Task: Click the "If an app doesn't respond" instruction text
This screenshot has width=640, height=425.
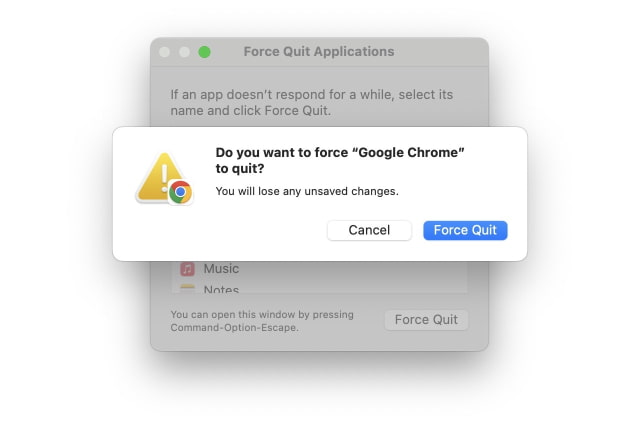Action: pos(311,95)
